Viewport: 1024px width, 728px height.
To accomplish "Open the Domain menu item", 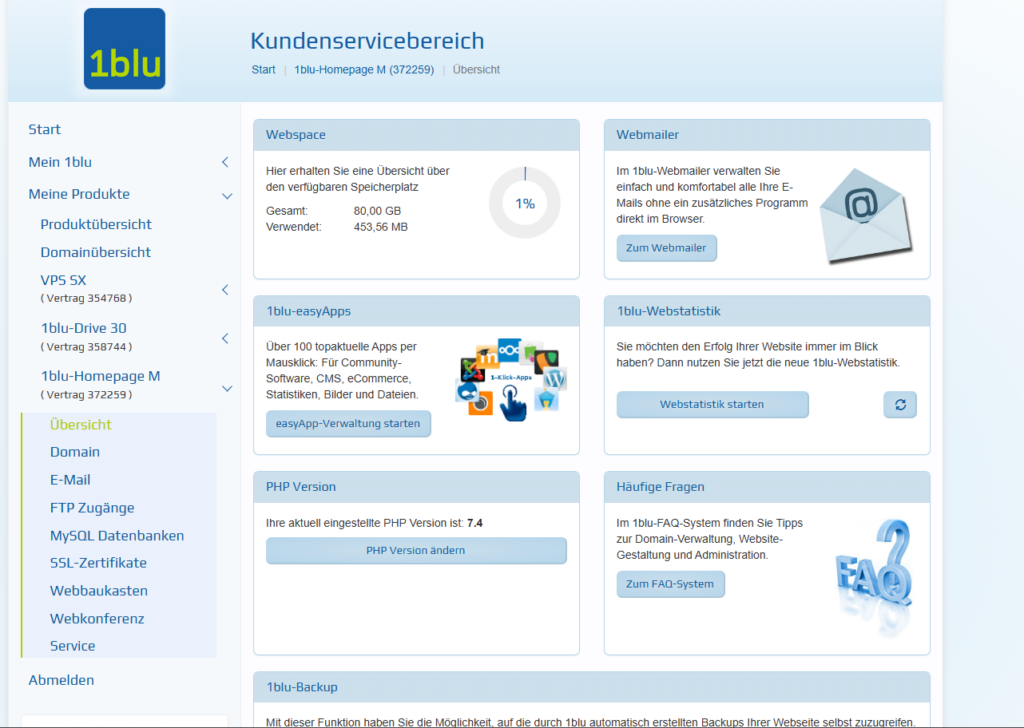I will 75,452.
